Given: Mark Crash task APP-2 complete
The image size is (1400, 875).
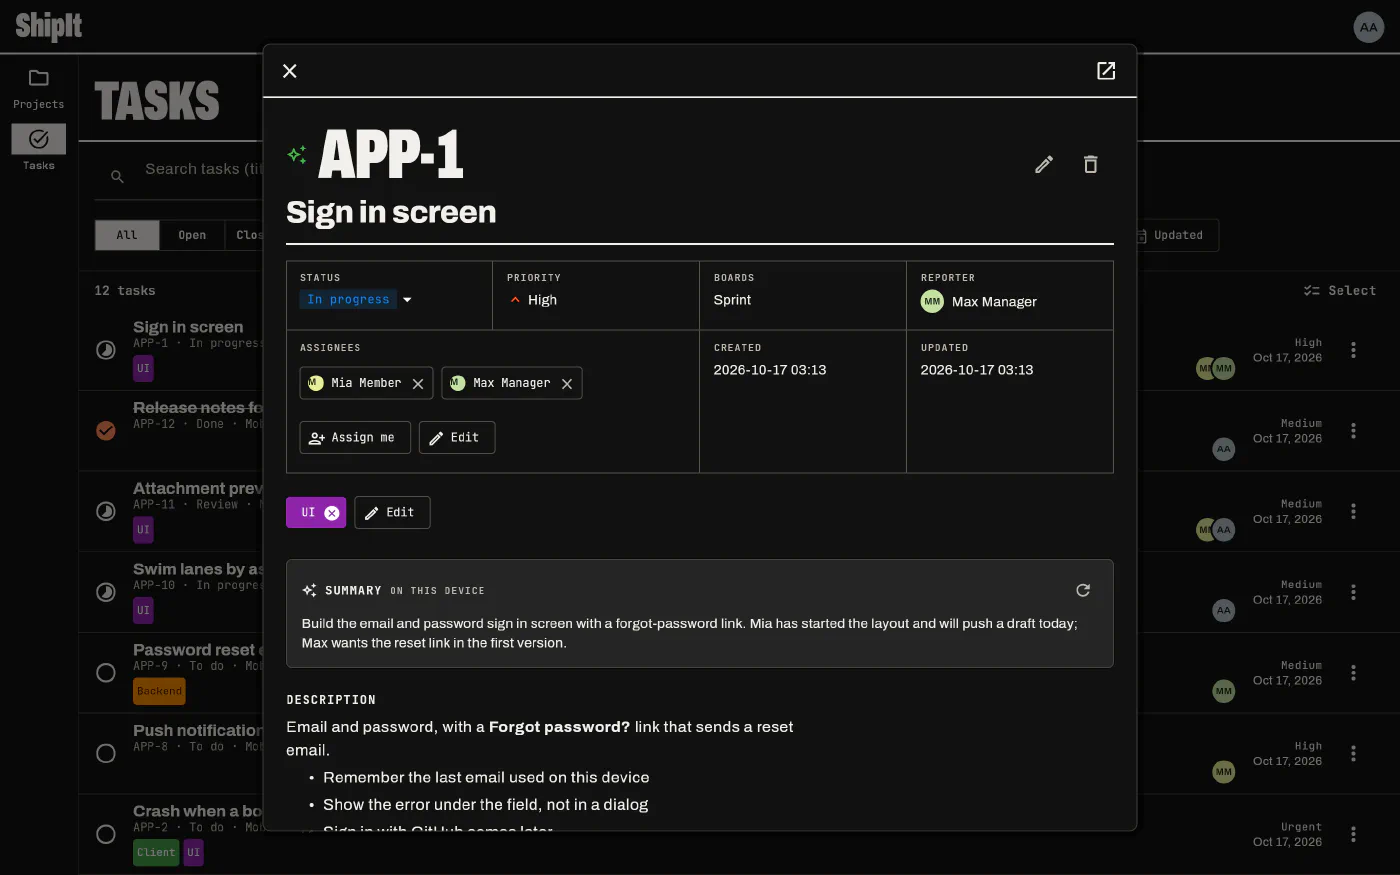Looking at the screenshot, I should click(106, 834).
